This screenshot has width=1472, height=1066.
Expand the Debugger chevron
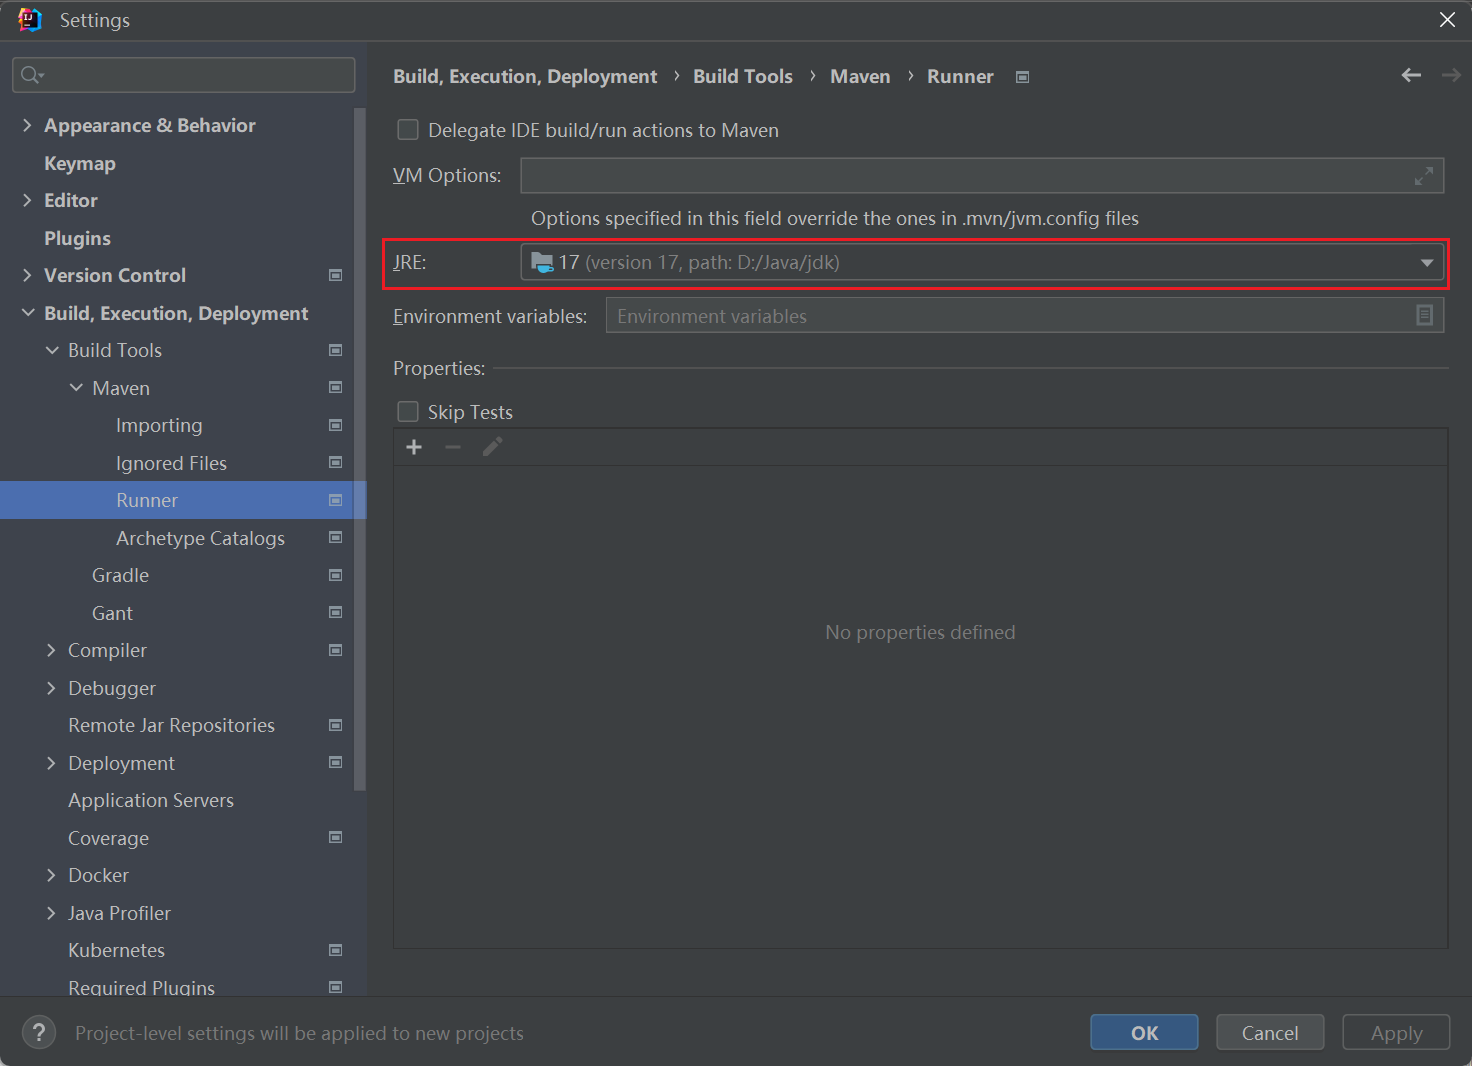[x=51, y=688]
